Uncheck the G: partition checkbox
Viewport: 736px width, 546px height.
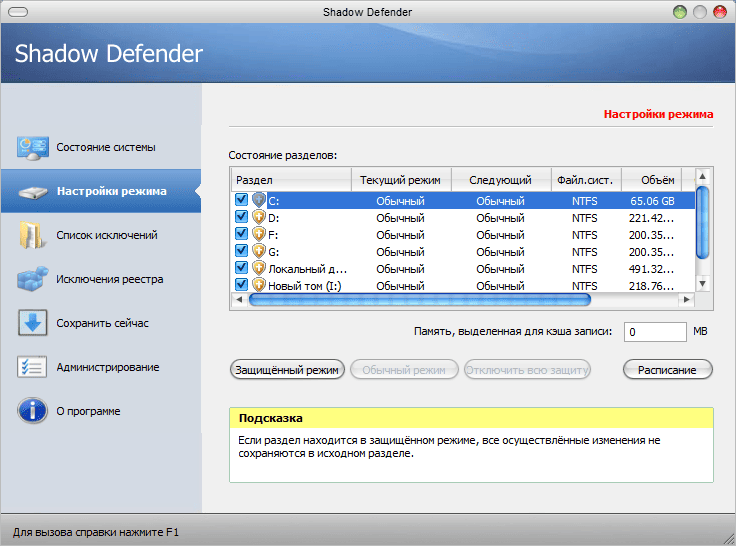[241, 250]
